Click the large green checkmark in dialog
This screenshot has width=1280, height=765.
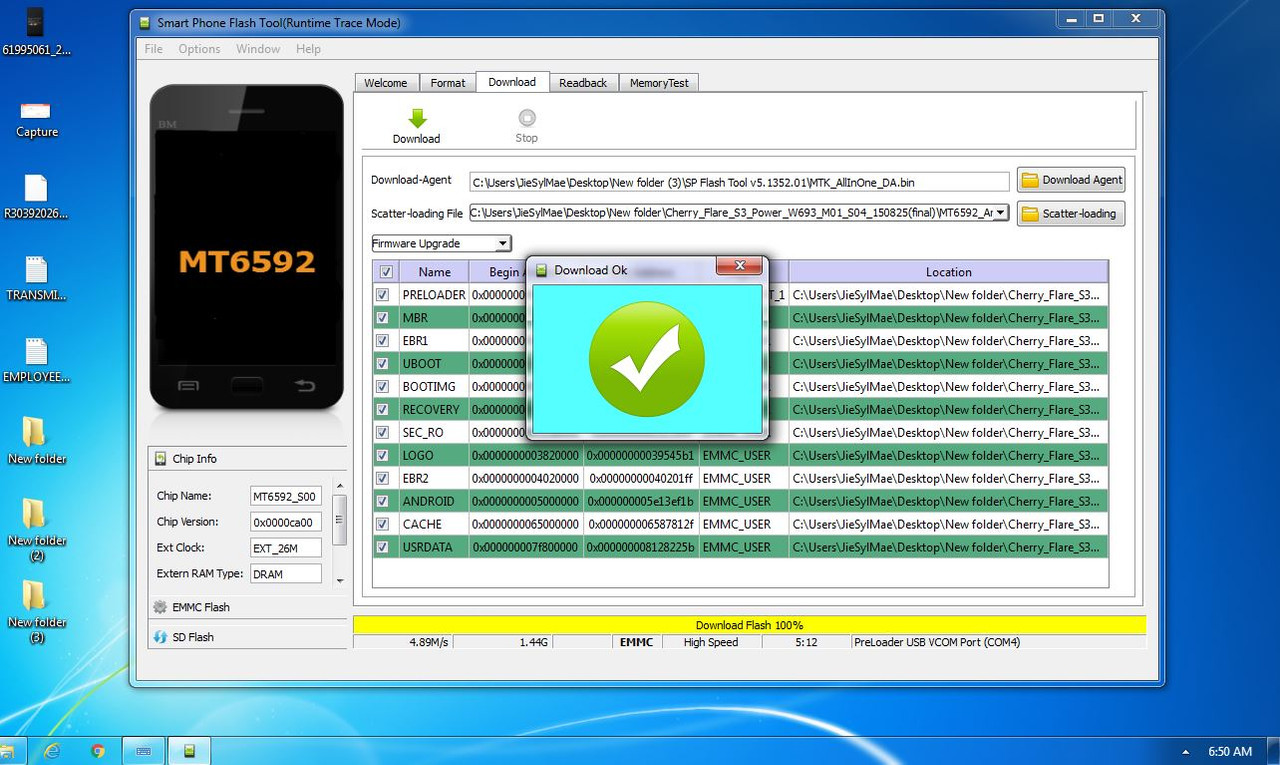tap(646, 359)
